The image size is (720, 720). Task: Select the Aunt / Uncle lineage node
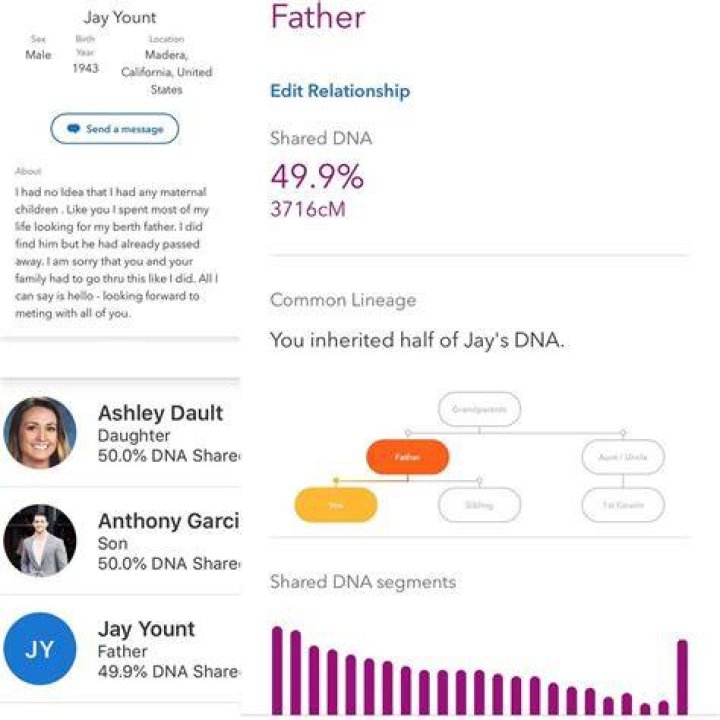pyautogui.click(x=623, y=457)
